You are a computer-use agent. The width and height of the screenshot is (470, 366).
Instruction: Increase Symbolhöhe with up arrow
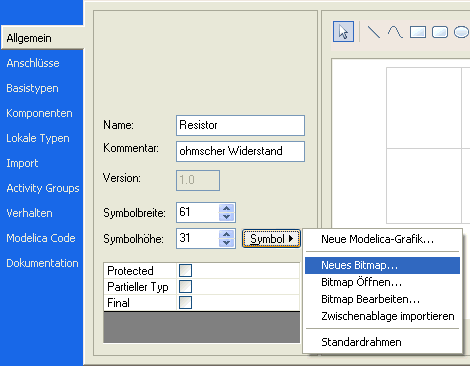coord(227,234)
